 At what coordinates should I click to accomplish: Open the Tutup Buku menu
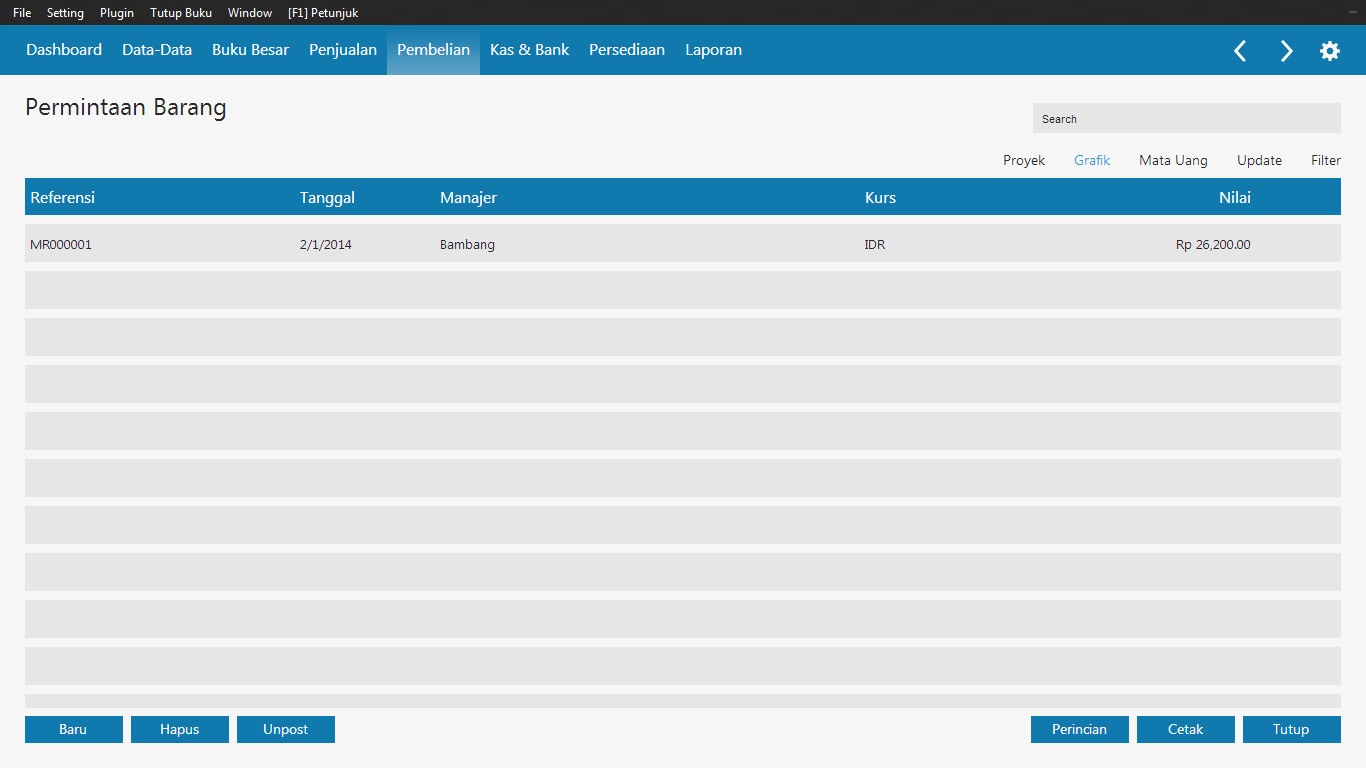pos(181,13)
